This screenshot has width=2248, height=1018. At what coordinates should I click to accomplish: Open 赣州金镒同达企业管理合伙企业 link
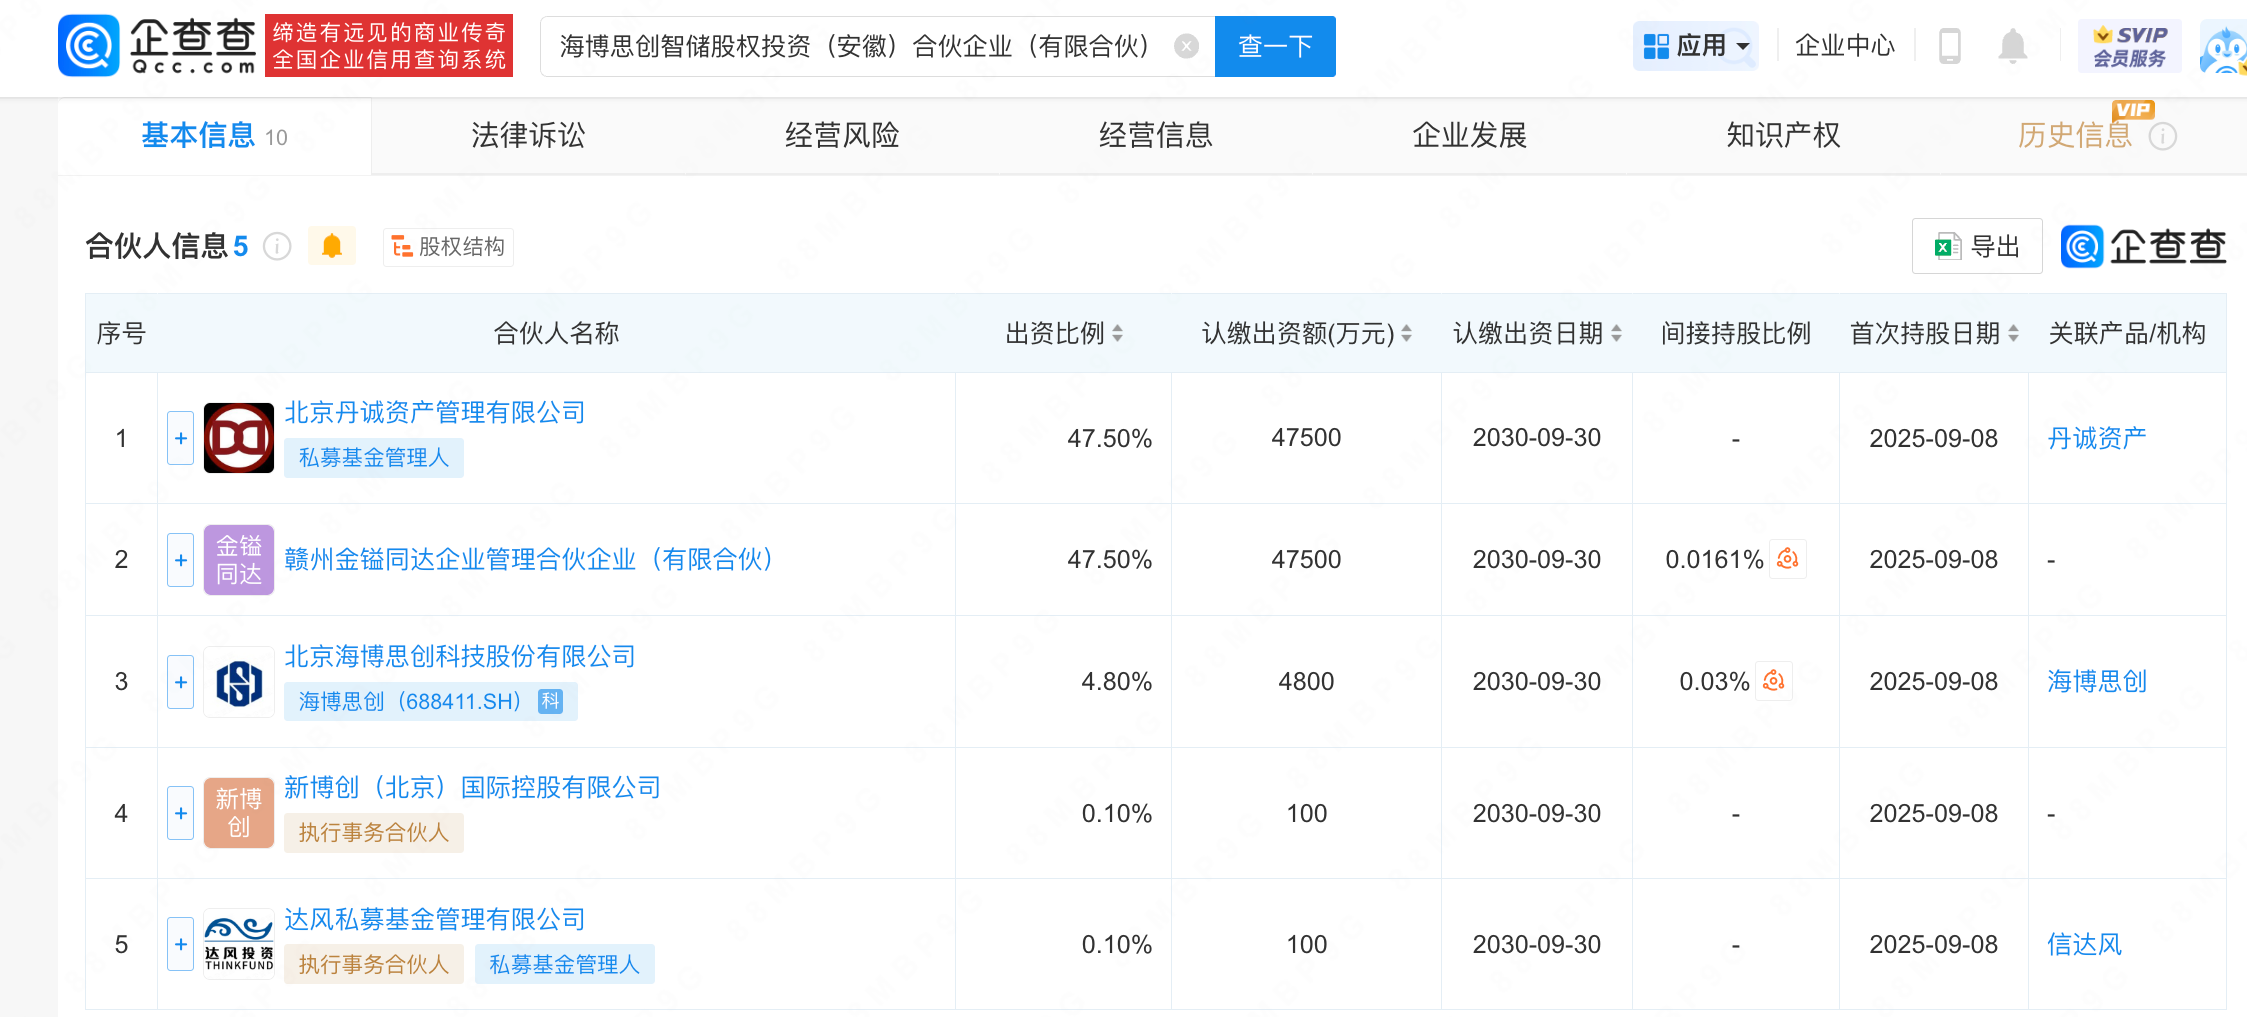tap(530, 559)
